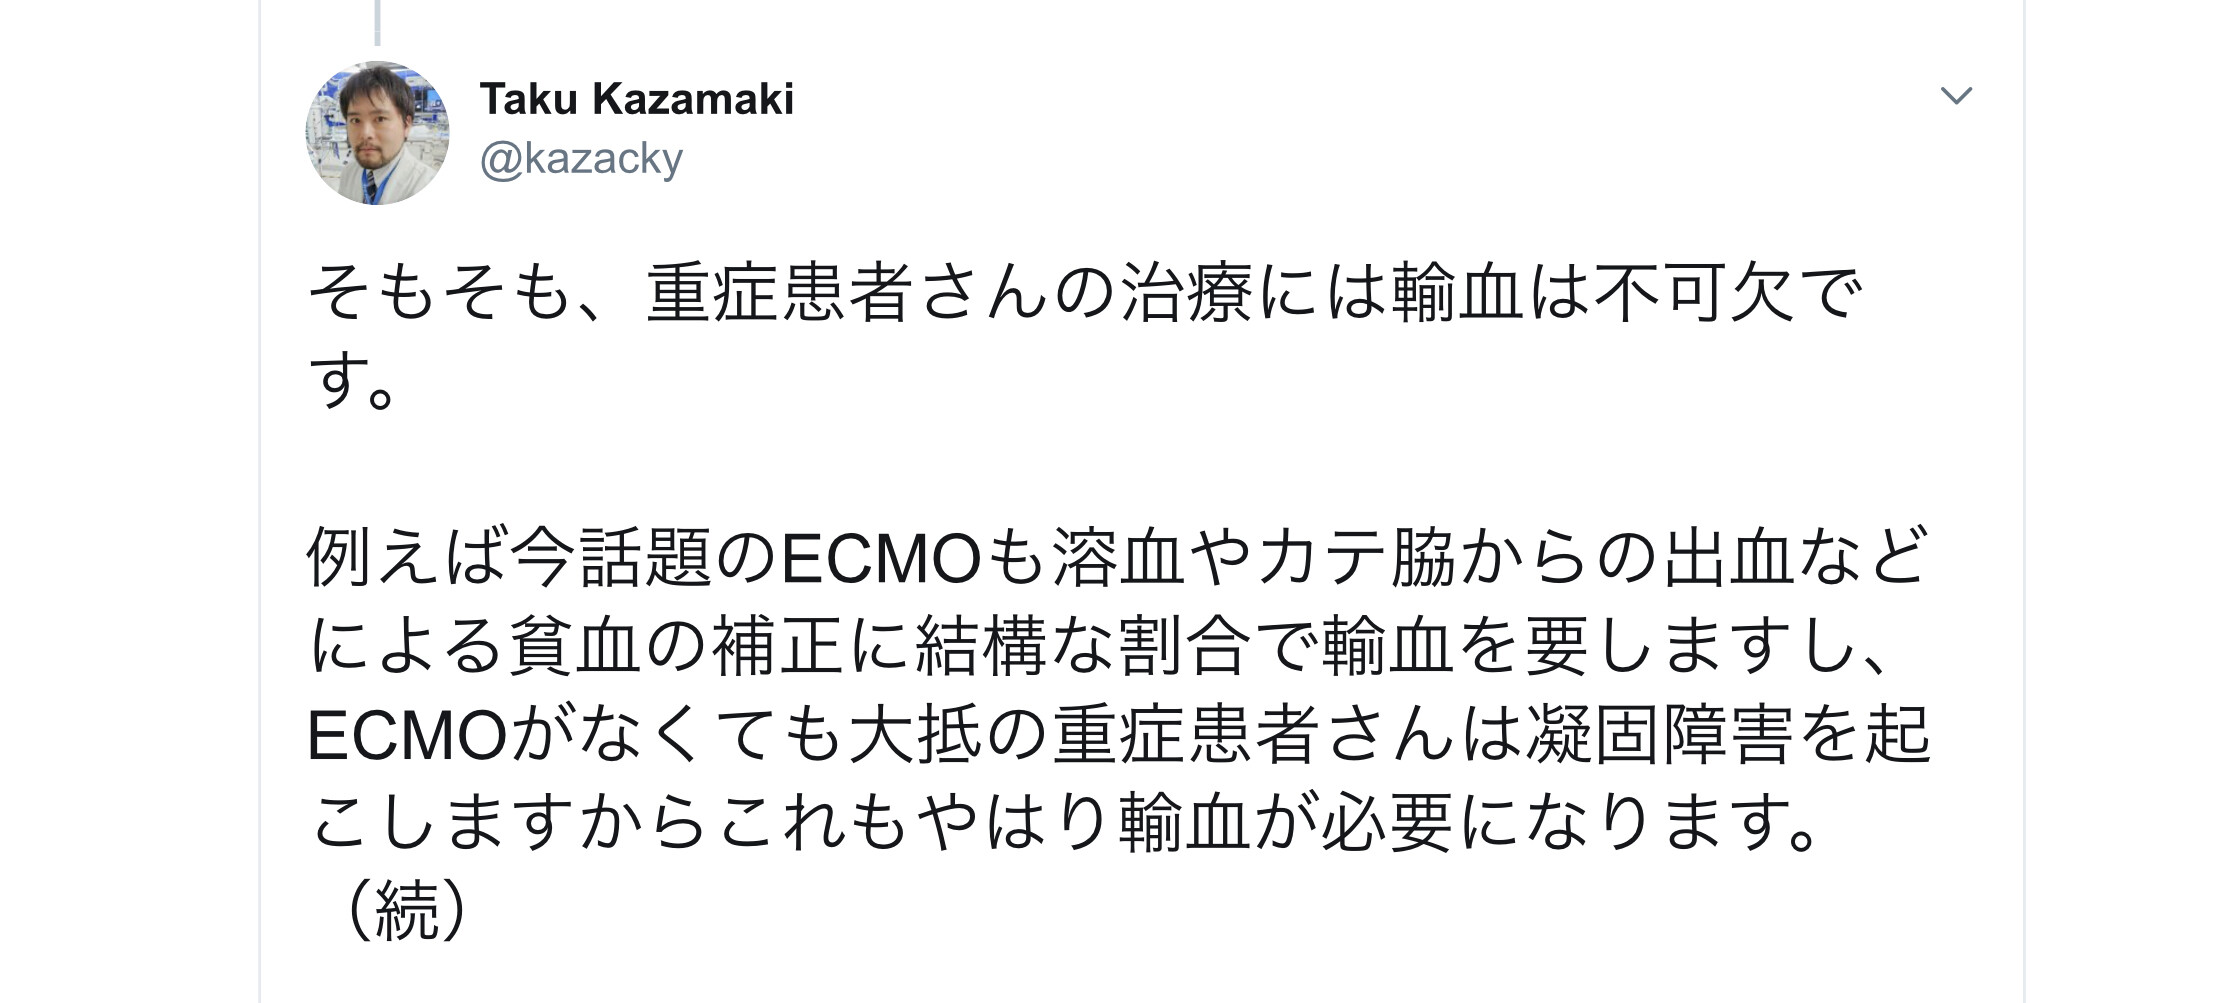Click the word 割合 in the tweet
The image size is (2224, 1003).
coord(1186,646)
